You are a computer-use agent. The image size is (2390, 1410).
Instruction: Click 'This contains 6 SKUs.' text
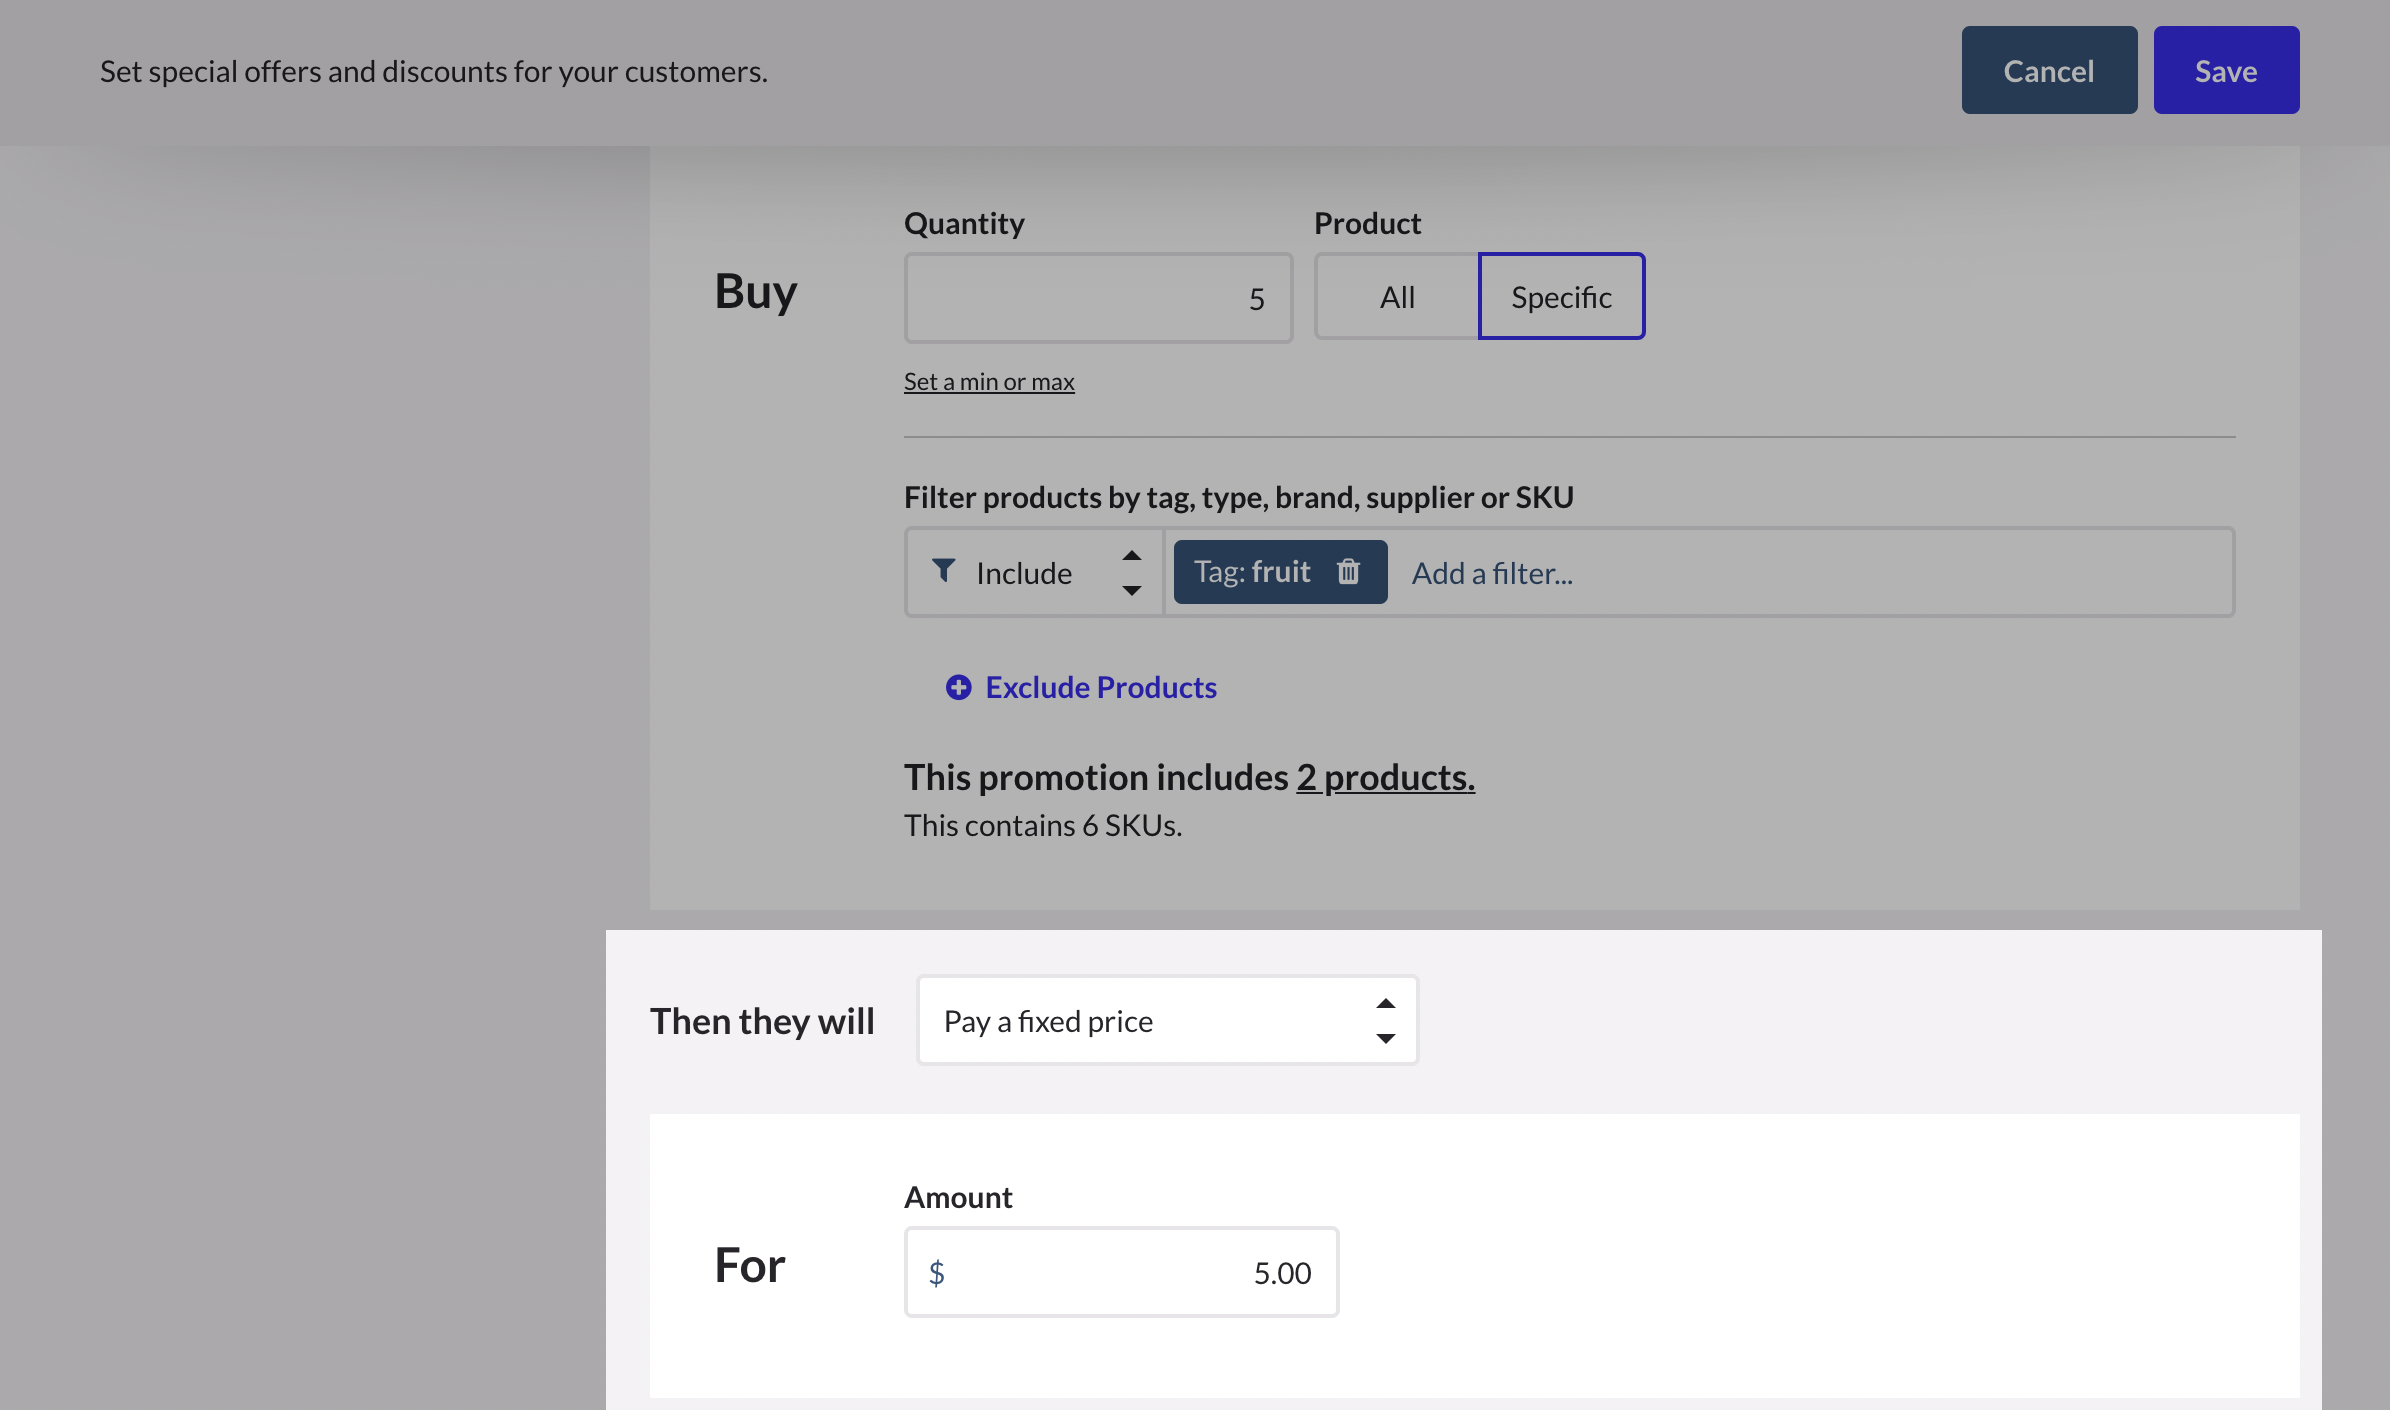1043,825
